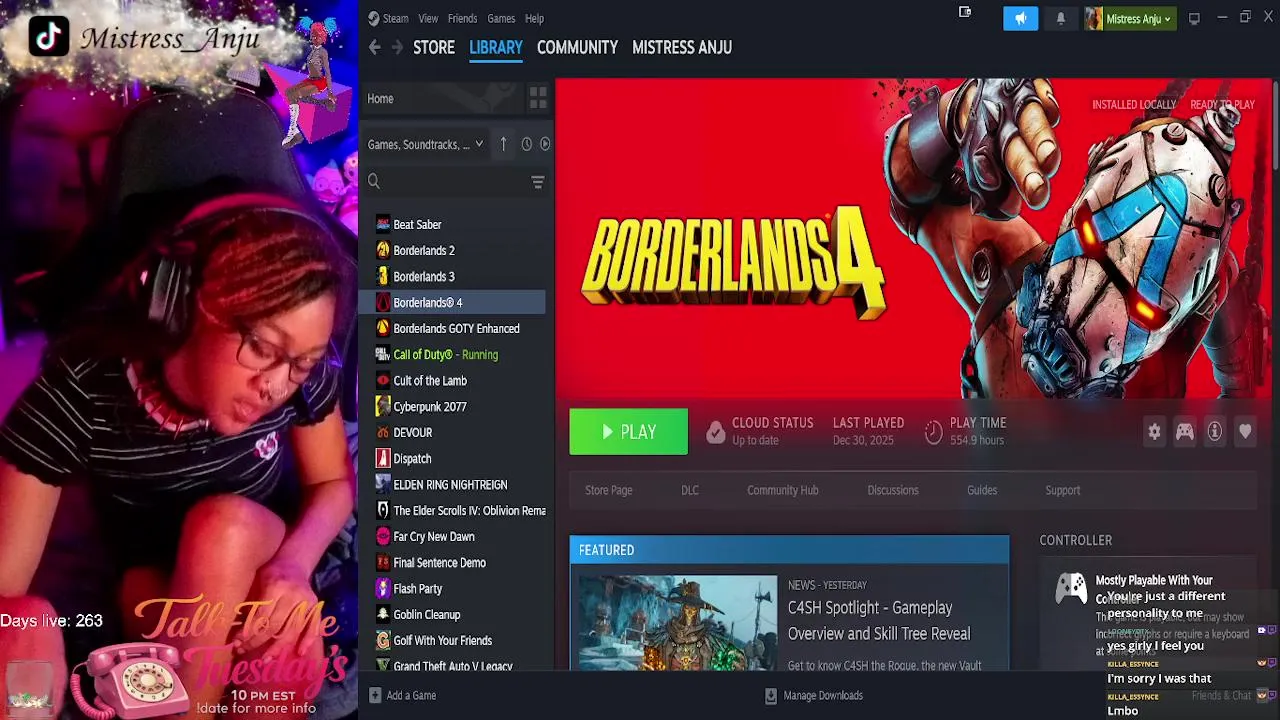Expand the Games, Soundtracks filter dropdown

point(425,144)
